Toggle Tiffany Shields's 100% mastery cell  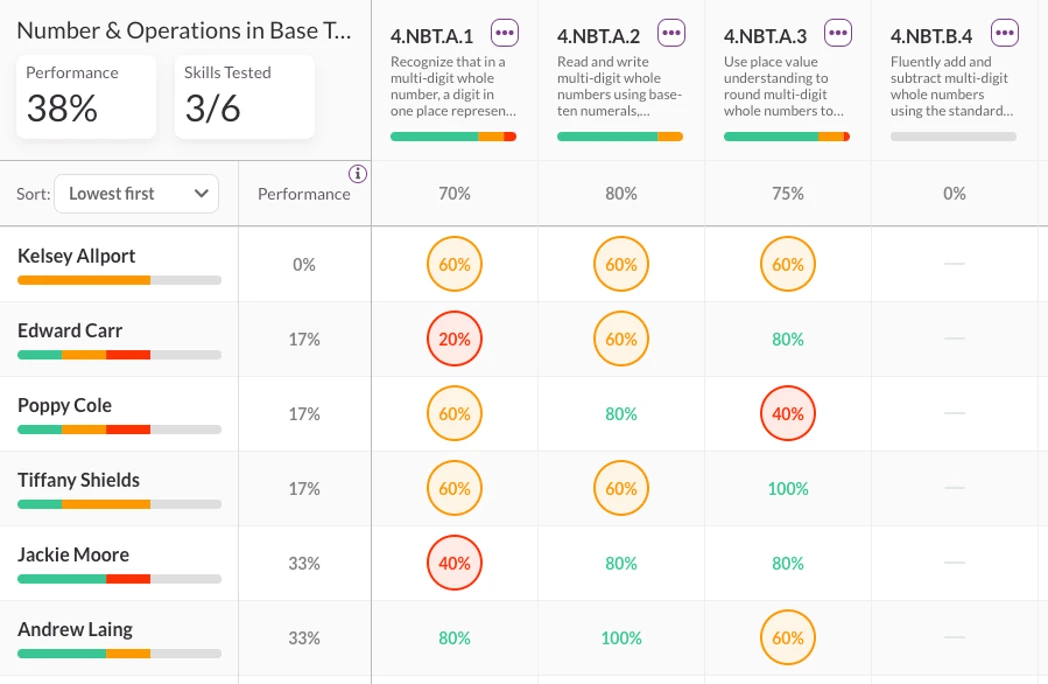788,488
